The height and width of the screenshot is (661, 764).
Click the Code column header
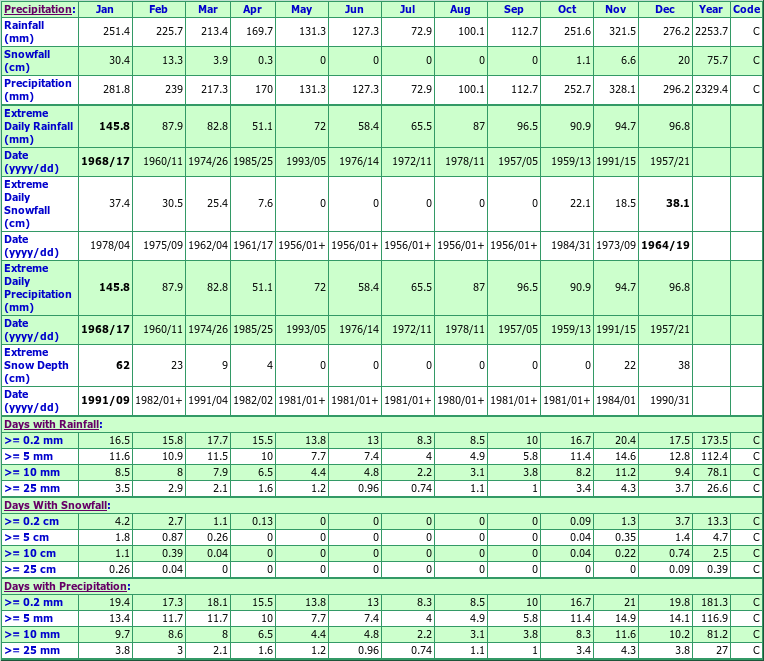click(x=746, y=9)
